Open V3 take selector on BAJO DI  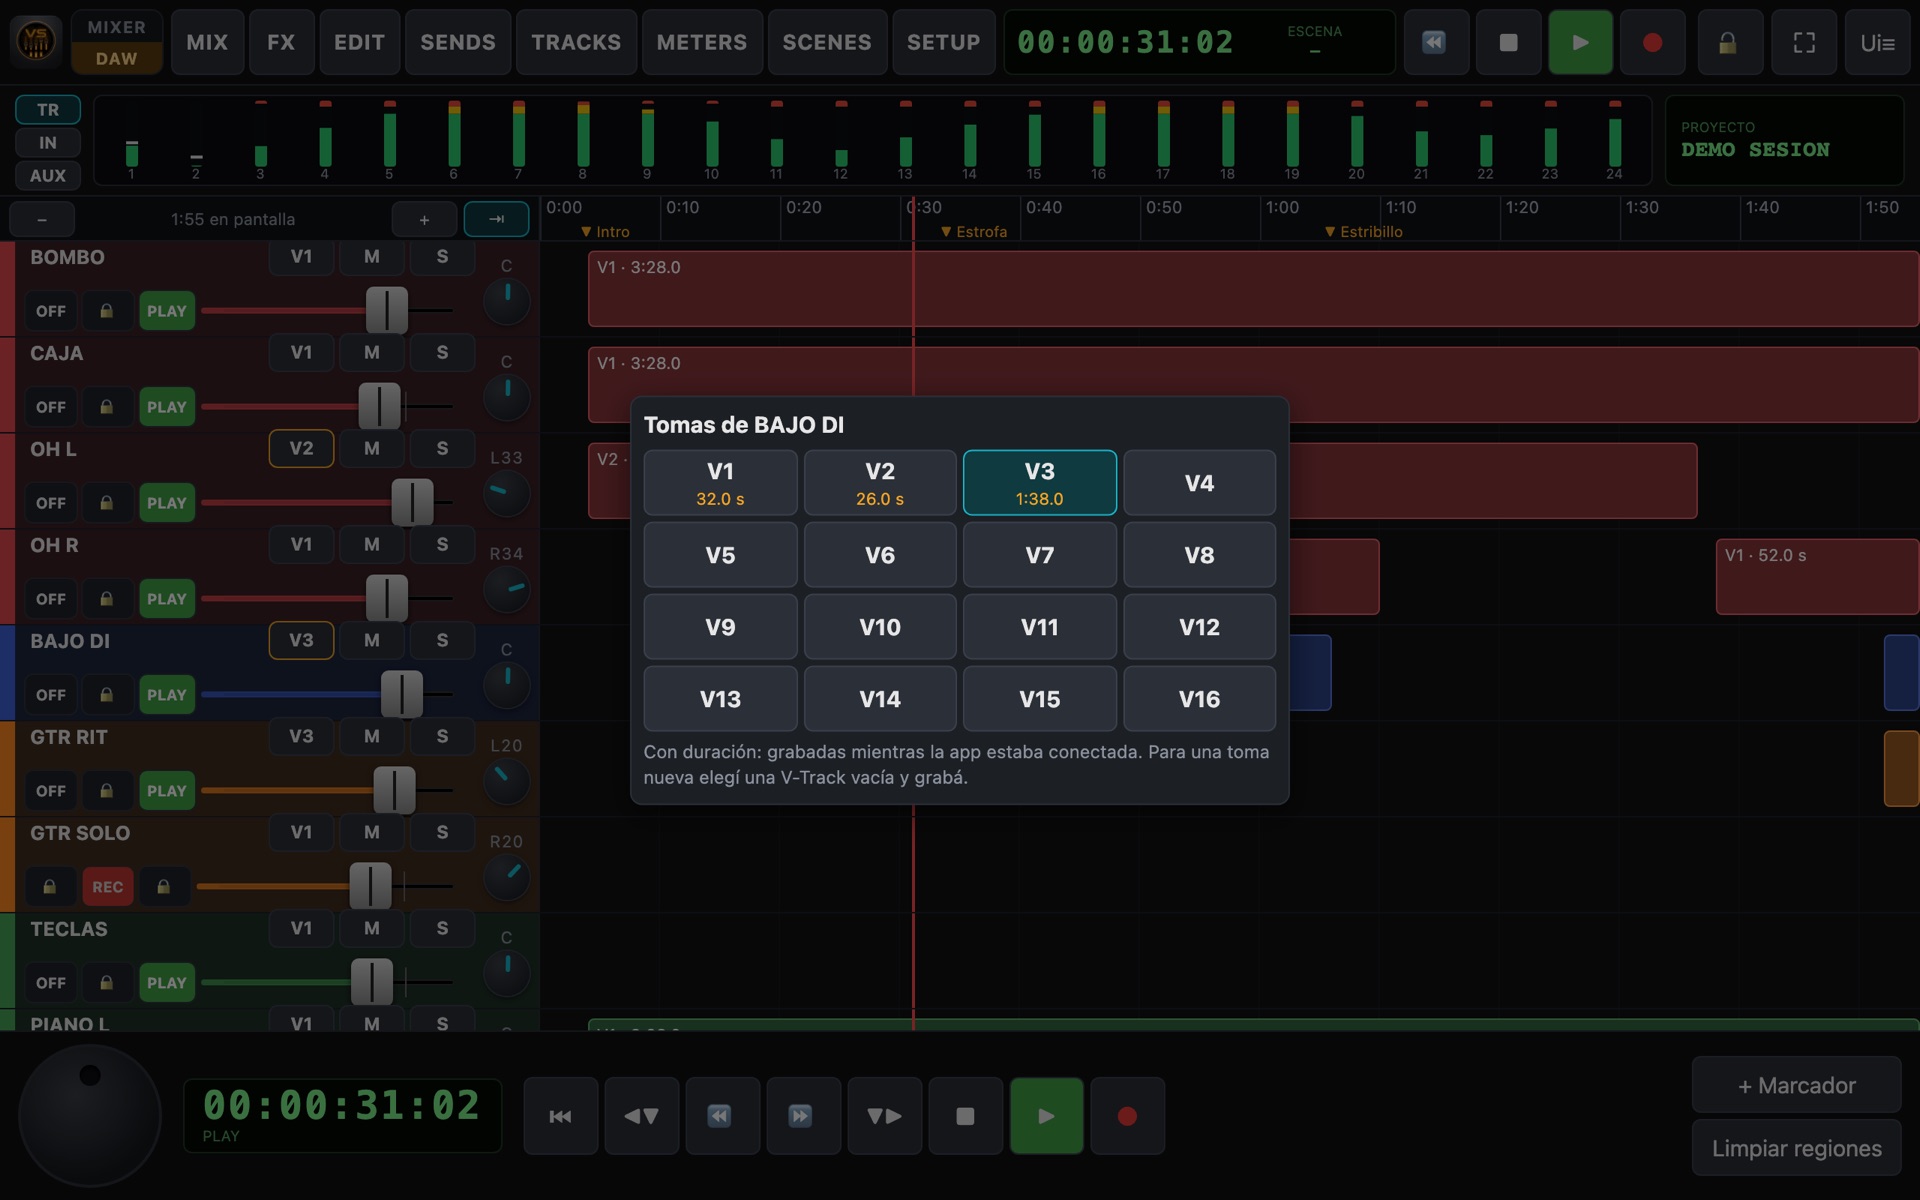301,641
